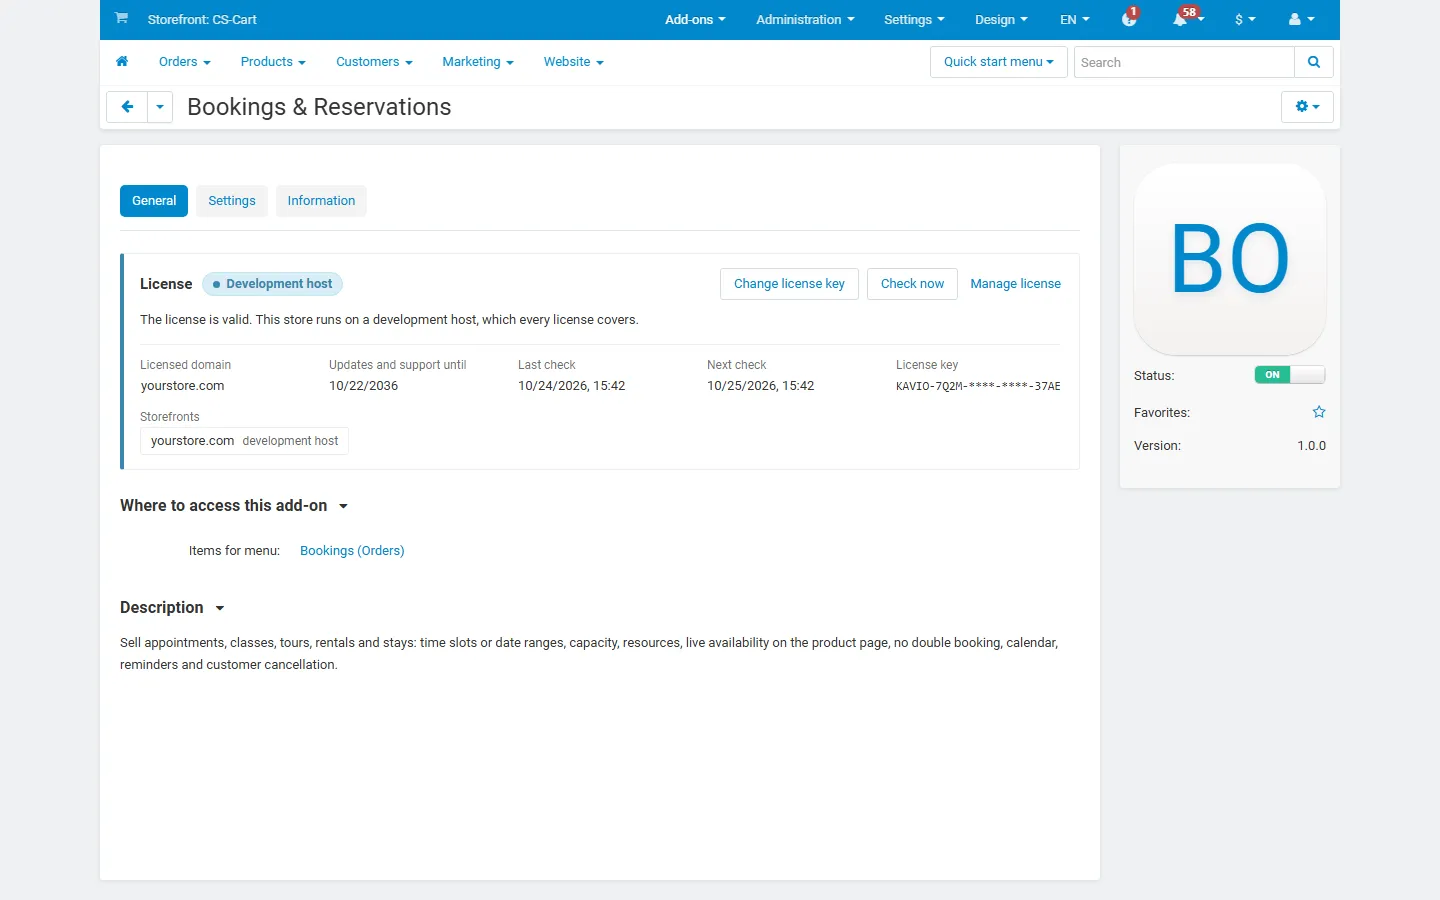Open the Orders menu

point(185,62)
